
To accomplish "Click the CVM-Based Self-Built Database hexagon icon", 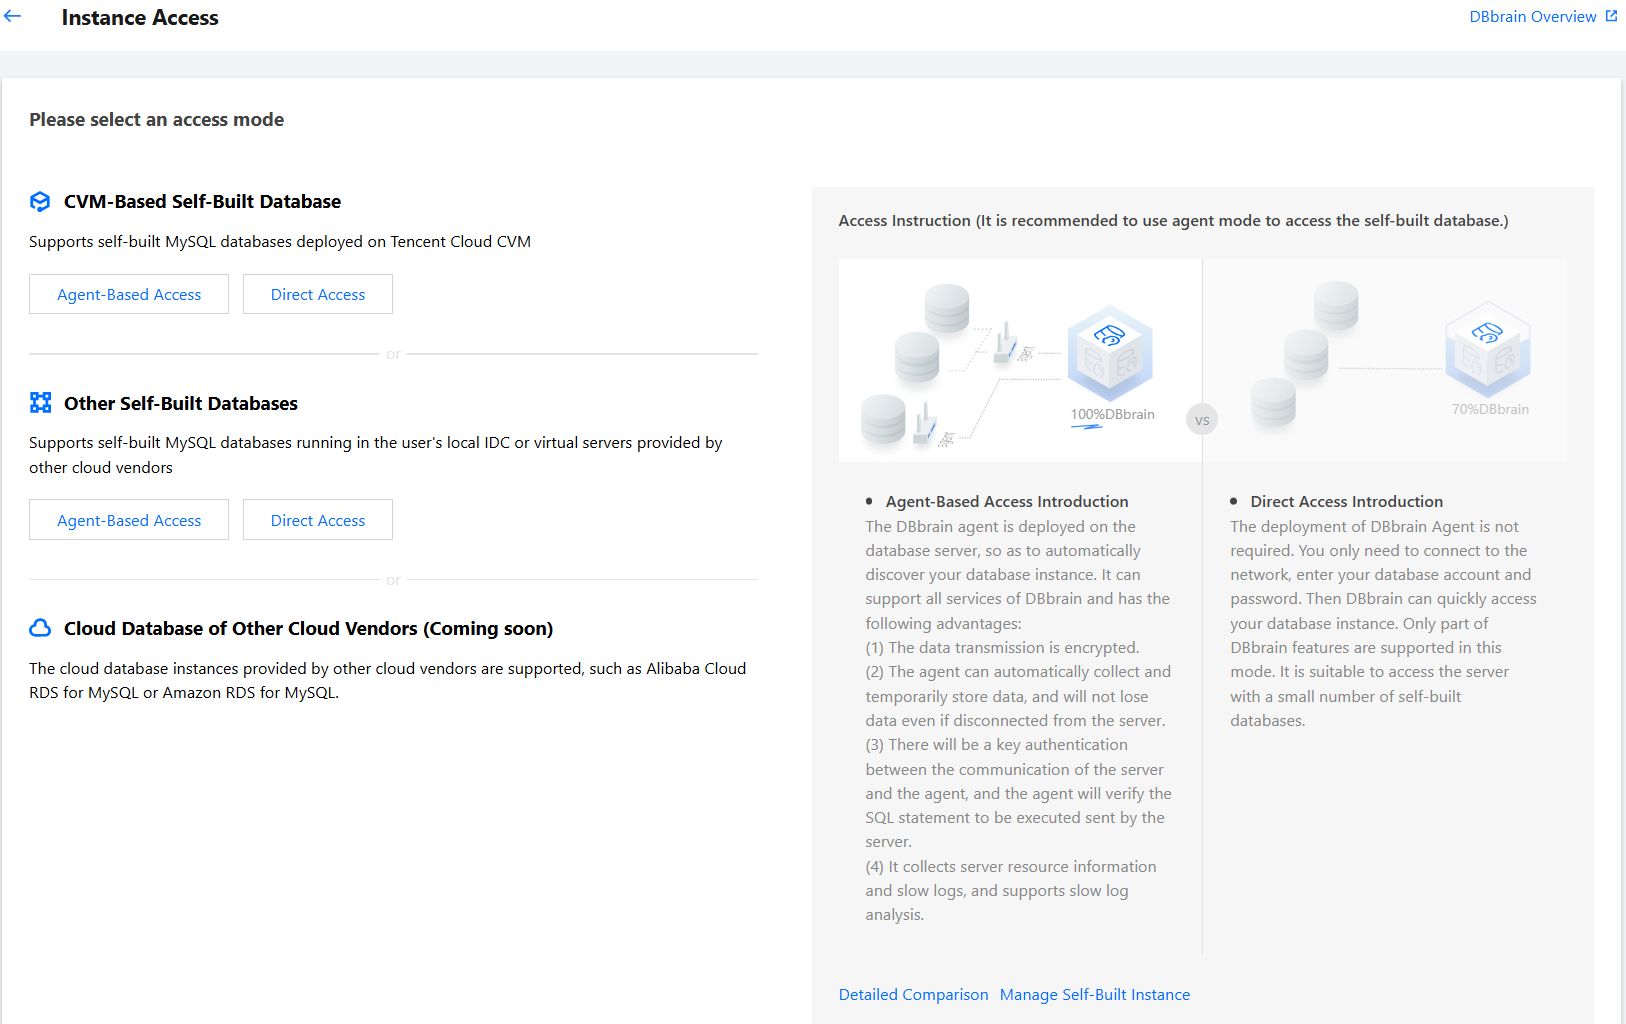I will click(40, 202).
